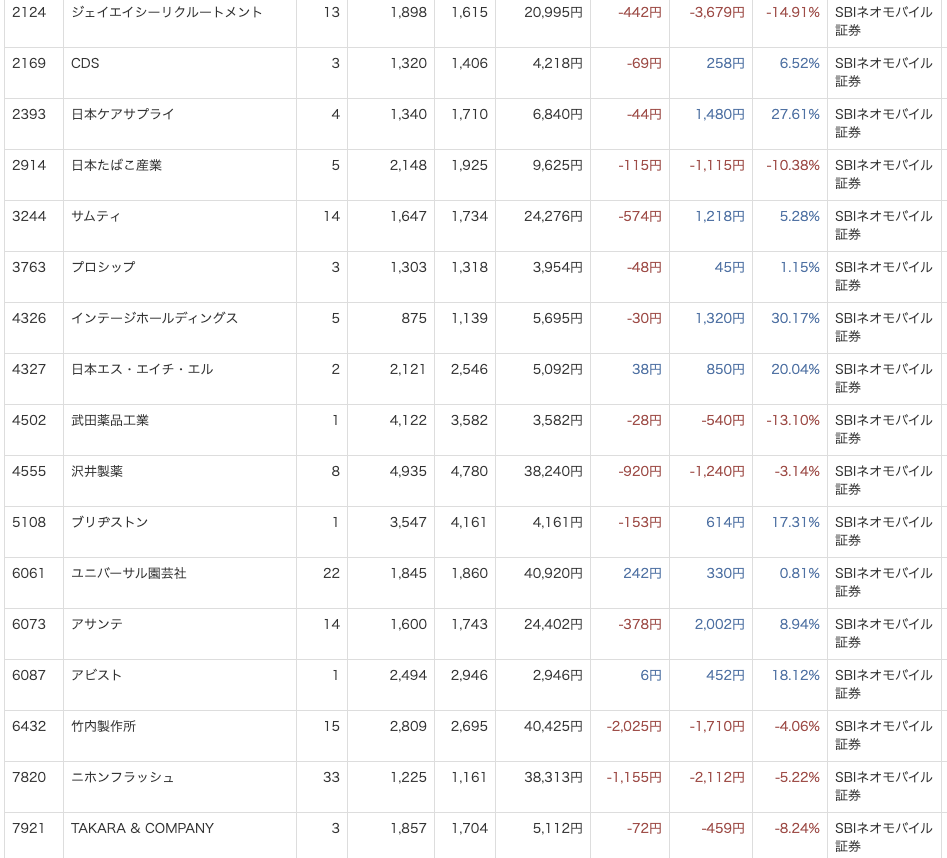
Task: Click 日本ケアサプライ company name
Action: click(123, 114)
